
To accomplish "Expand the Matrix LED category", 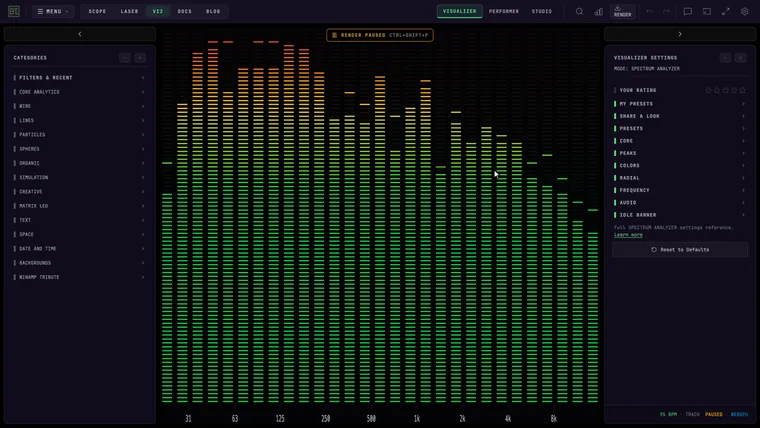I will click(x=79, y=206).
